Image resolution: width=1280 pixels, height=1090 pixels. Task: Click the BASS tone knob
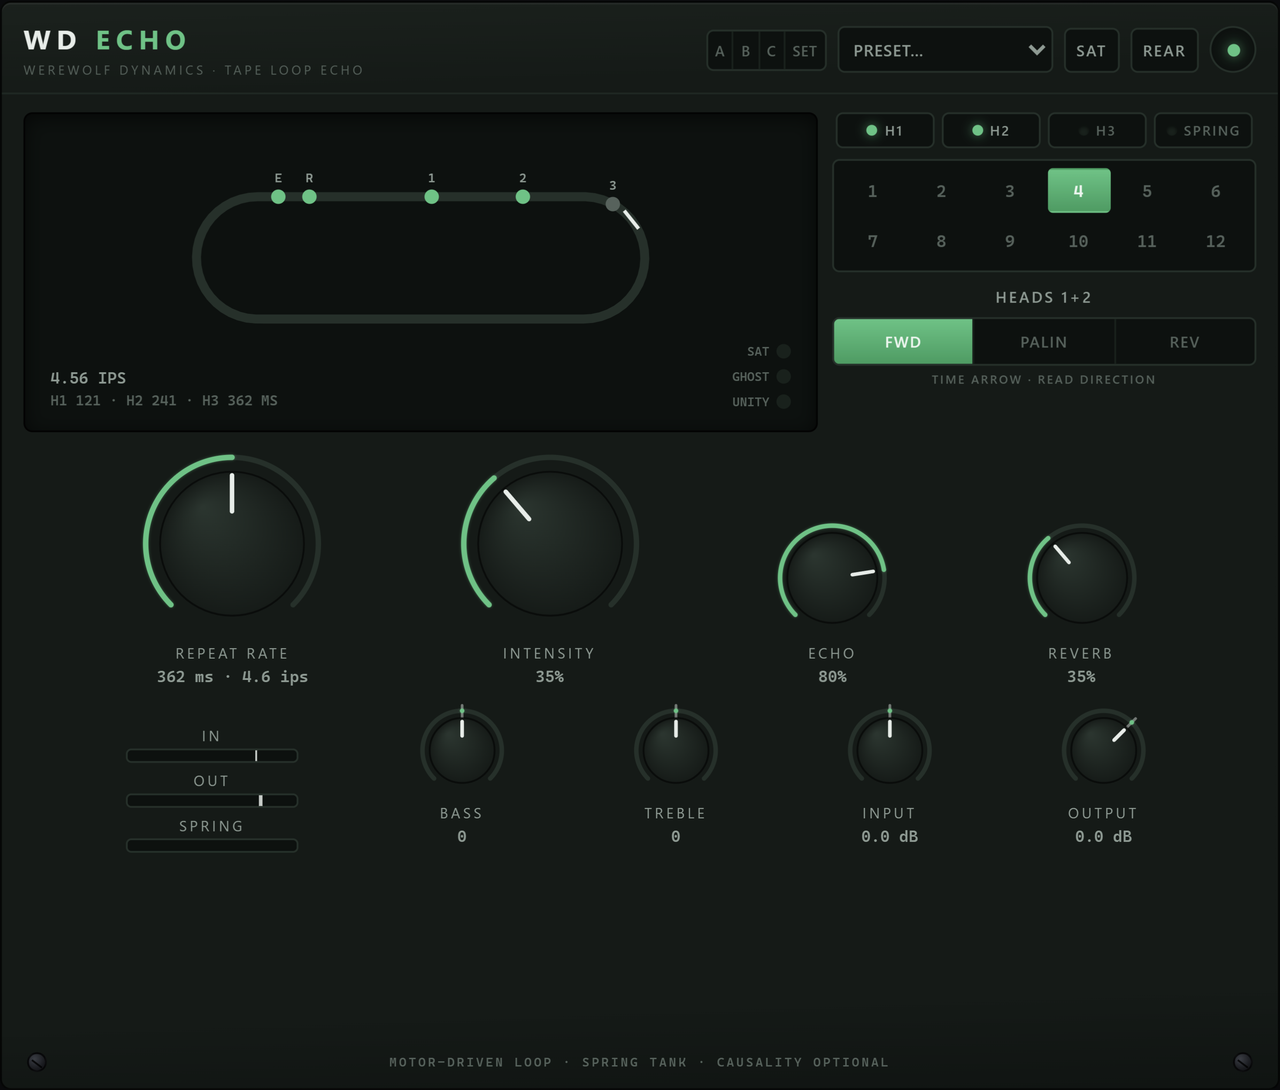(x=462, y=749)
